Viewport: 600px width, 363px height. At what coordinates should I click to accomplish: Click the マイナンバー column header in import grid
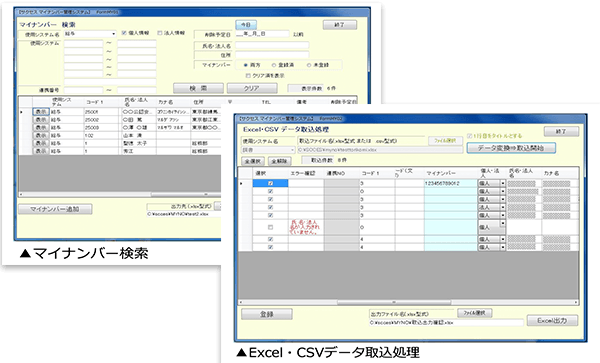tap(450, 173)
